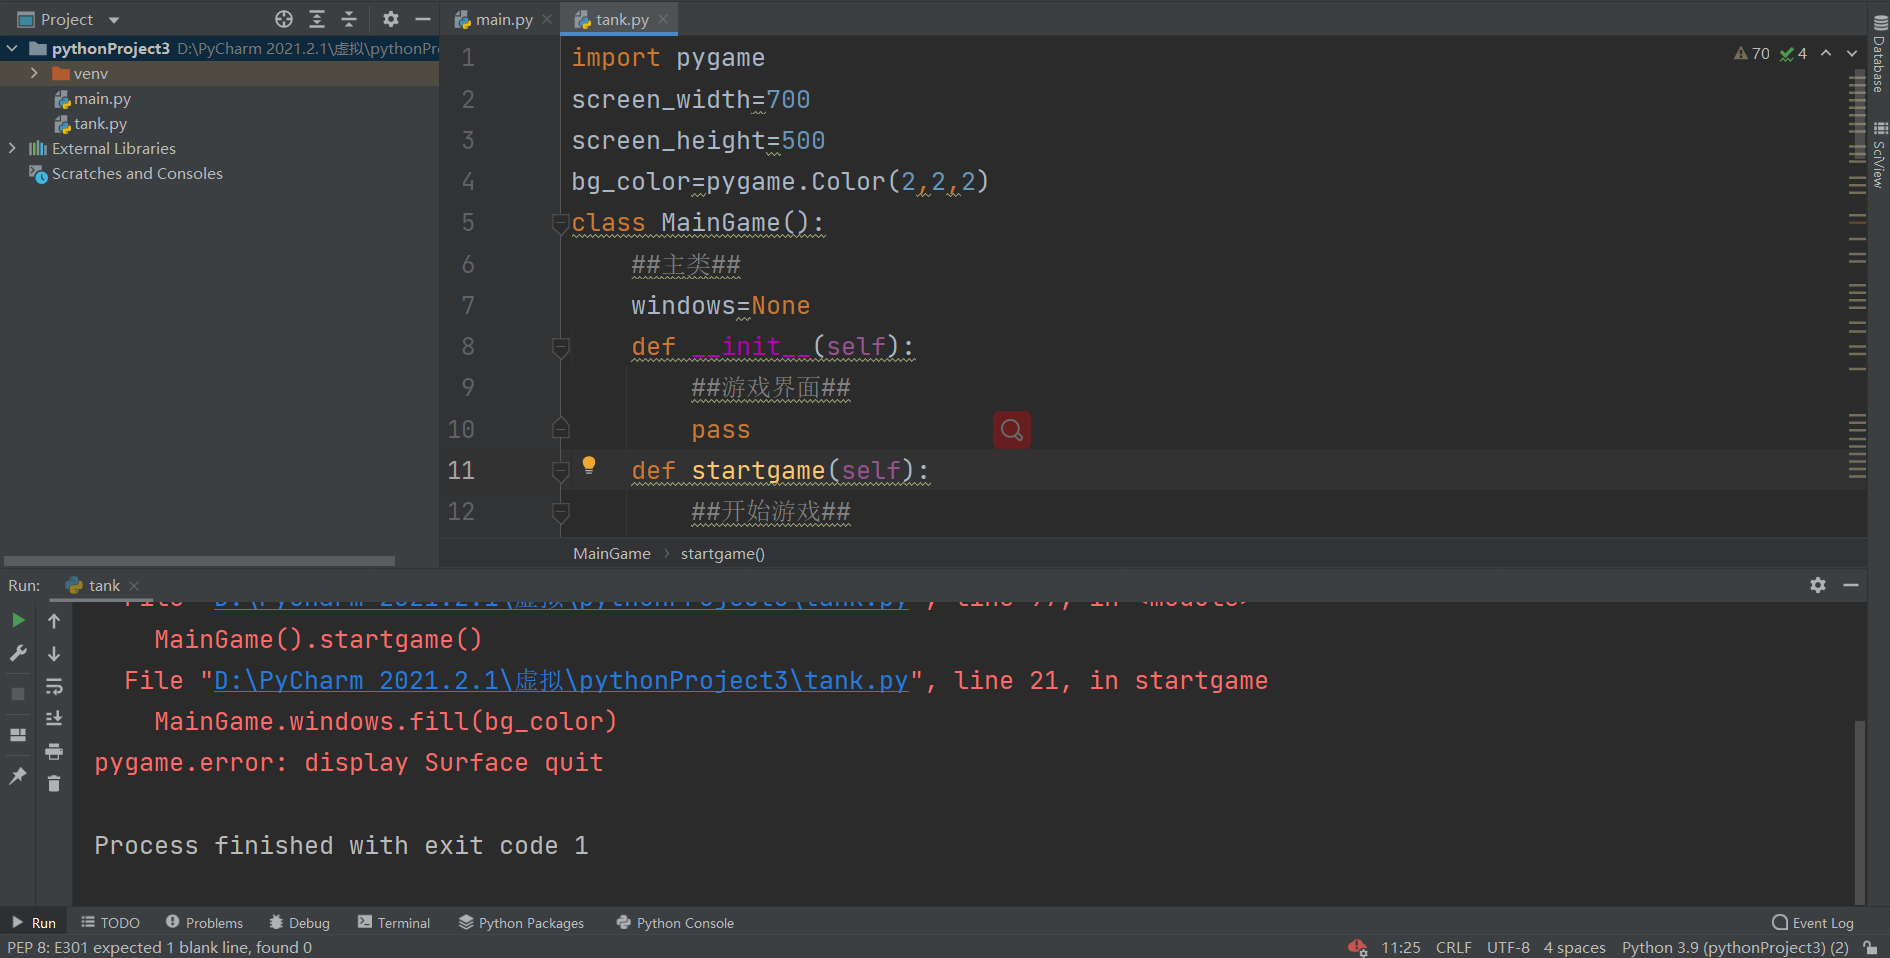
Task: Click the Select Opened File target icon
Action: tap(284, 19)
